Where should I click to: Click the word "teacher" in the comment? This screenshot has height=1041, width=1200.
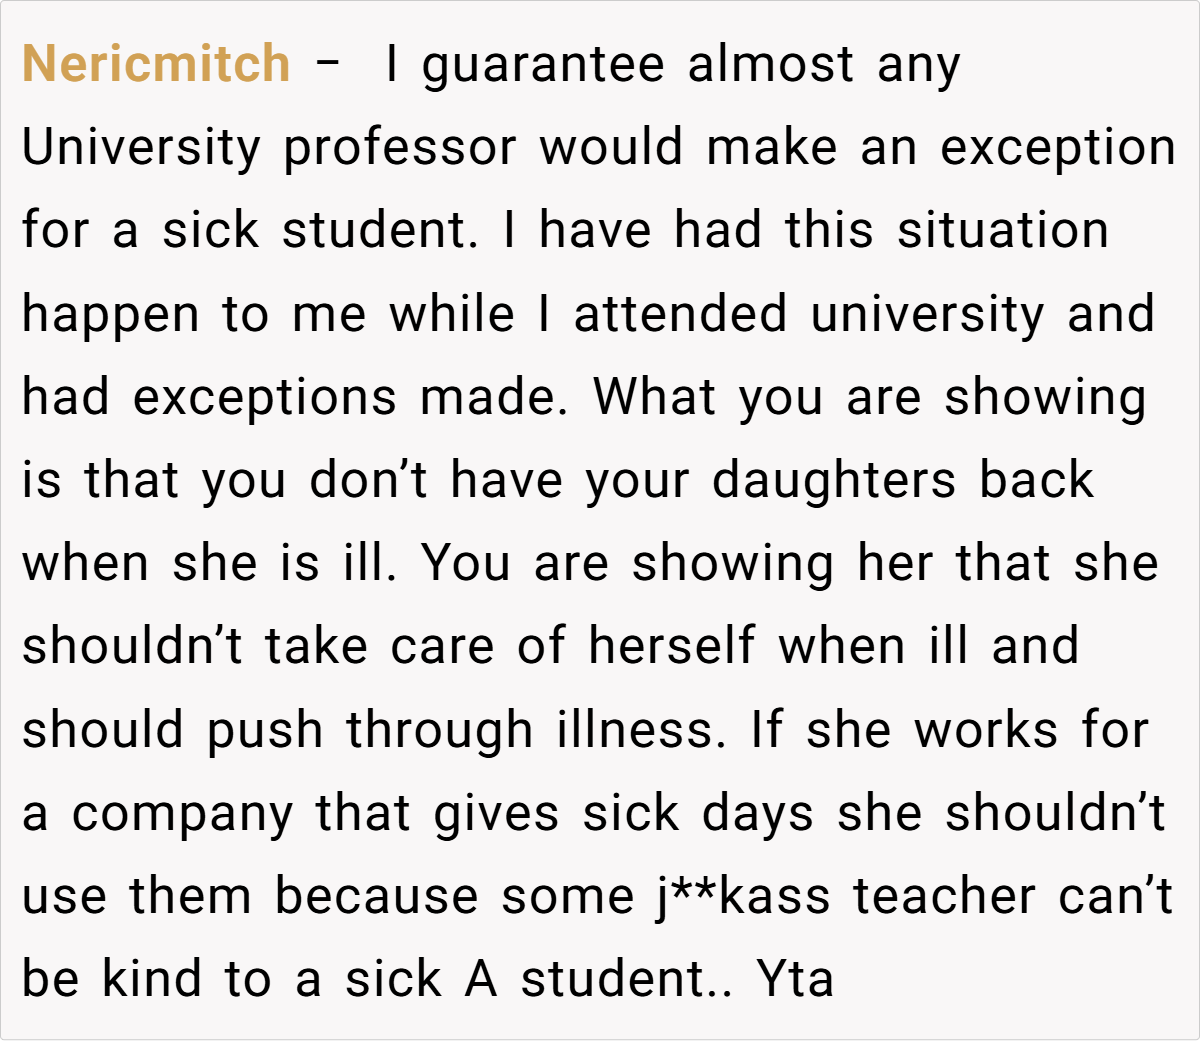coord(944,896)
